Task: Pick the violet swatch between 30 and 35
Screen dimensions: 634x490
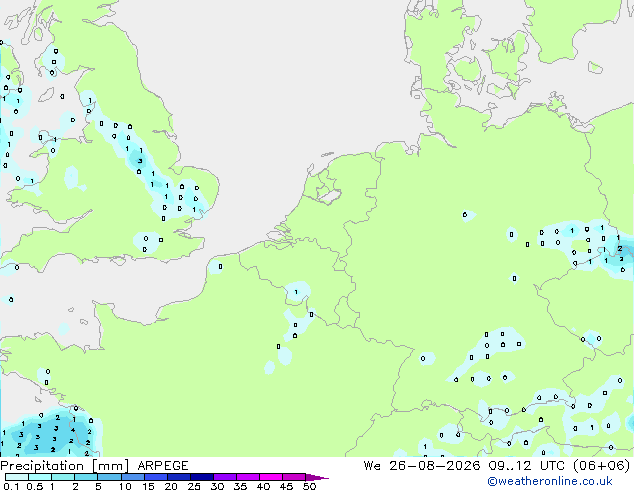Action: [x=225, y=477]
